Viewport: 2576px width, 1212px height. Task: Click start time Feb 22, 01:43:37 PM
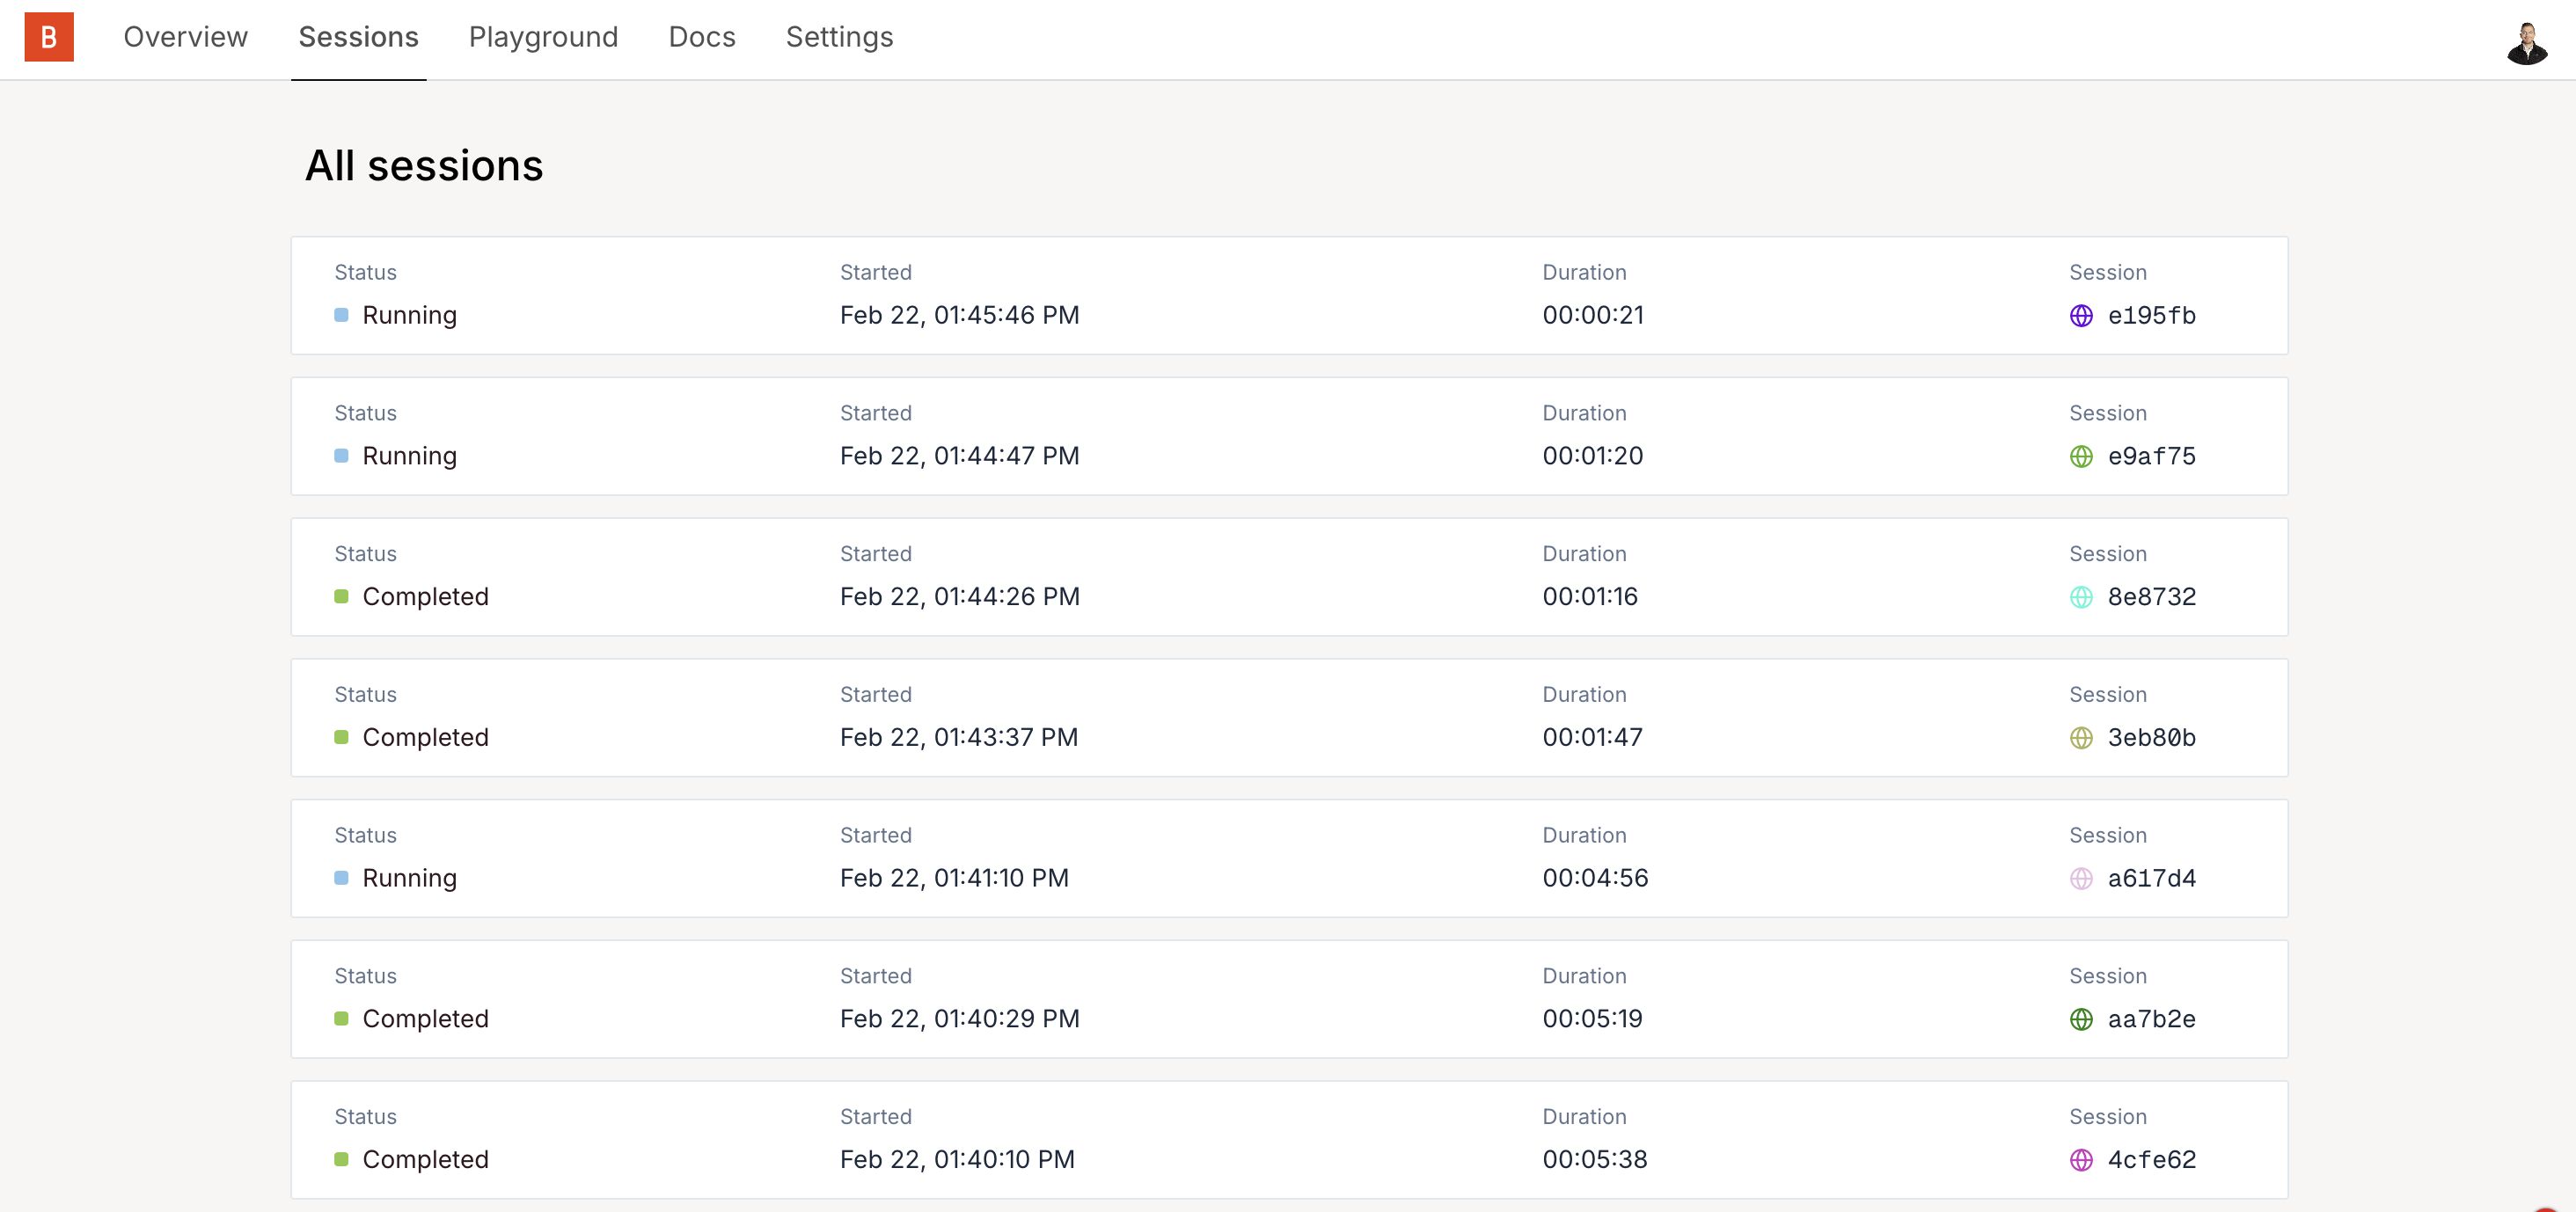[958, 737]
